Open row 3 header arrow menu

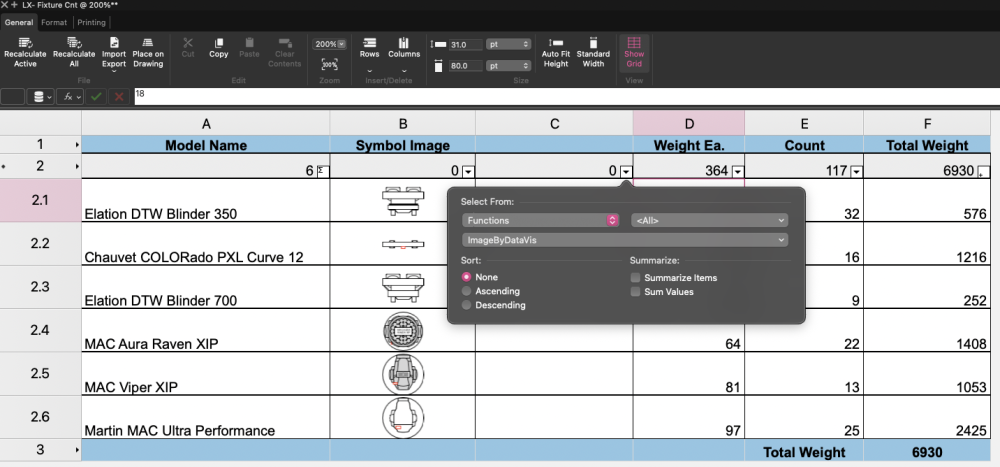point(78,450)
